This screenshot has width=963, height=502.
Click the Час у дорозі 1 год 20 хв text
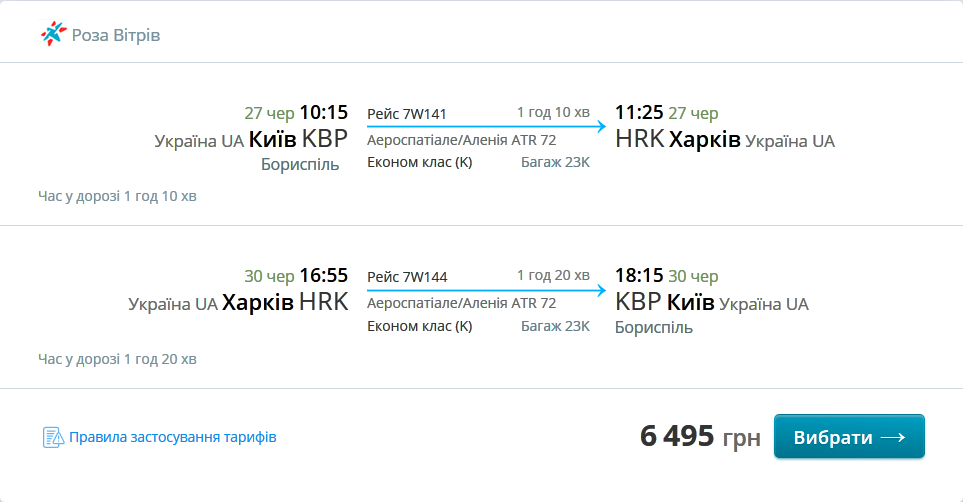pyautogui.click(x=117, y=358)
